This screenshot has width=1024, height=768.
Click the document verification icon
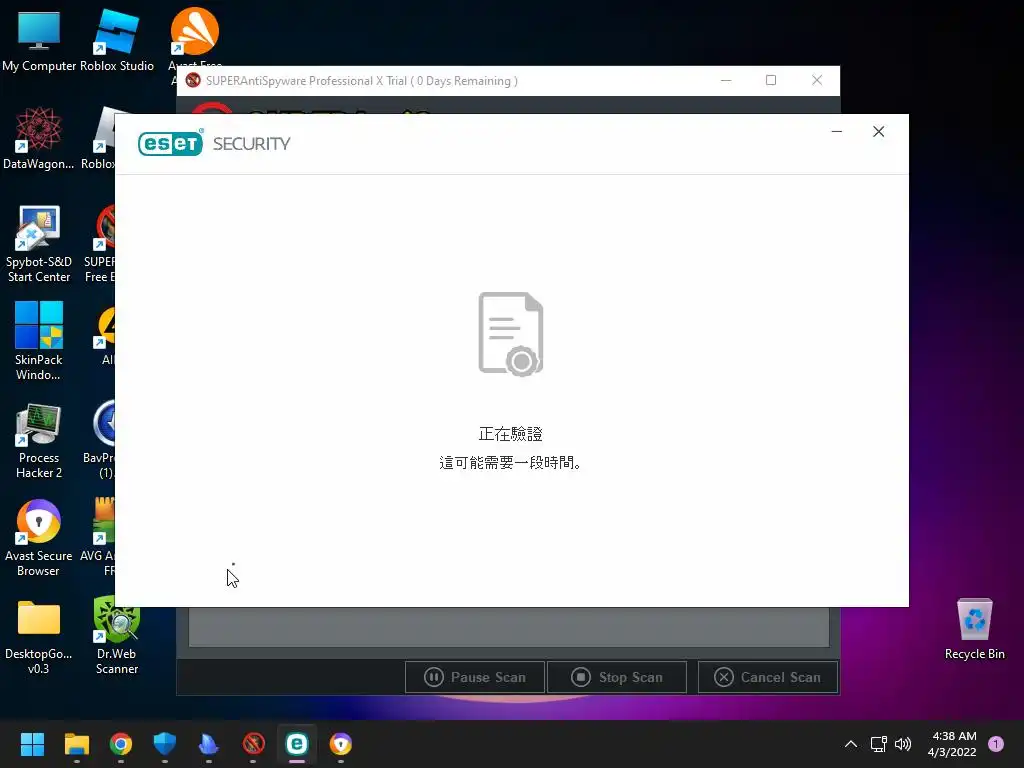point(511,334)
